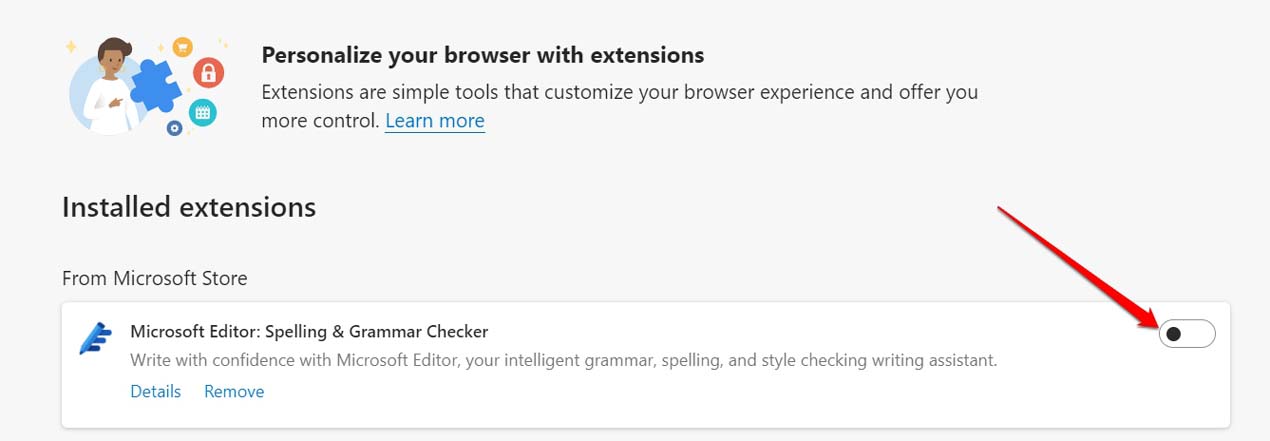
Task: Enable the Microsoft Editor extension toggle
Action: 1186,334
